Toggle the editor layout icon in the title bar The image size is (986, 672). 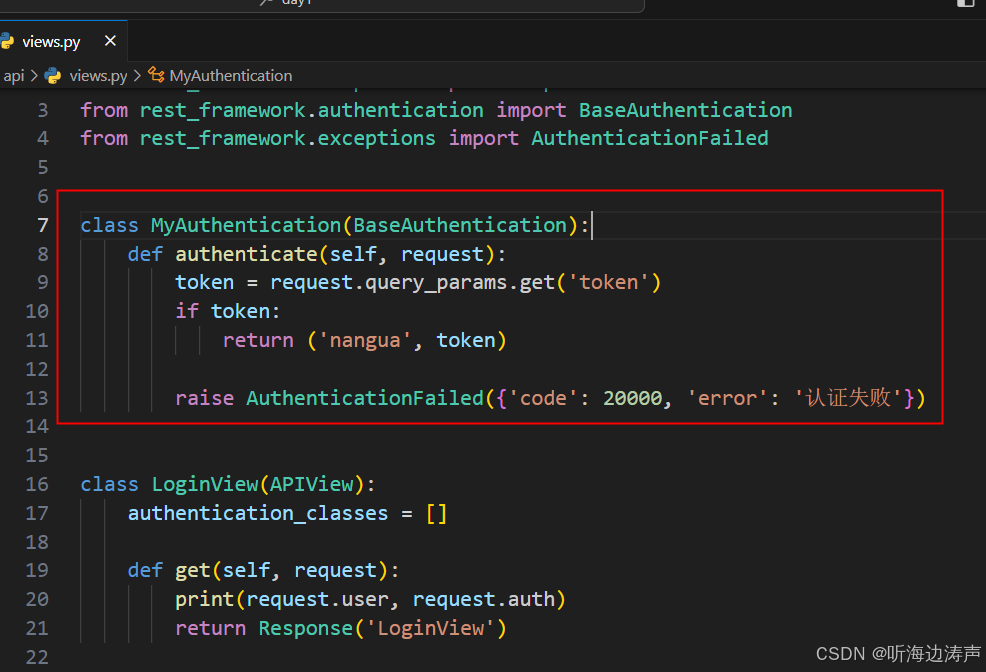pyautogui.click(x=964, y=5)
